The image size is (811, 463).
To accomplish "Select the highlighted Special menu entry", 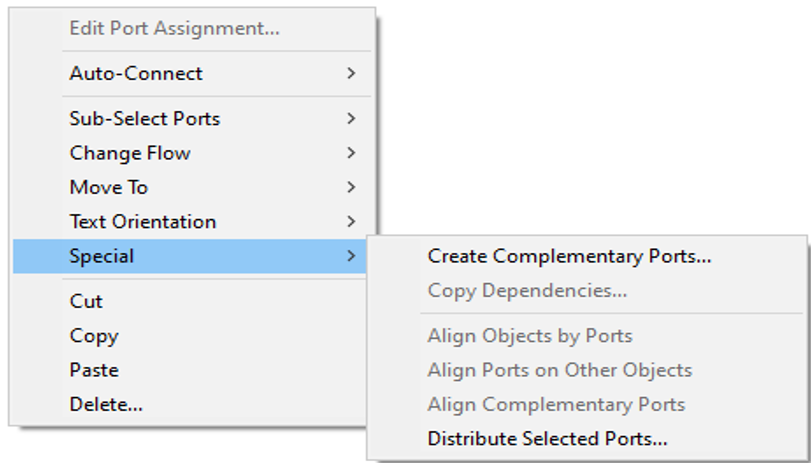I will click(x=190, y=256).
